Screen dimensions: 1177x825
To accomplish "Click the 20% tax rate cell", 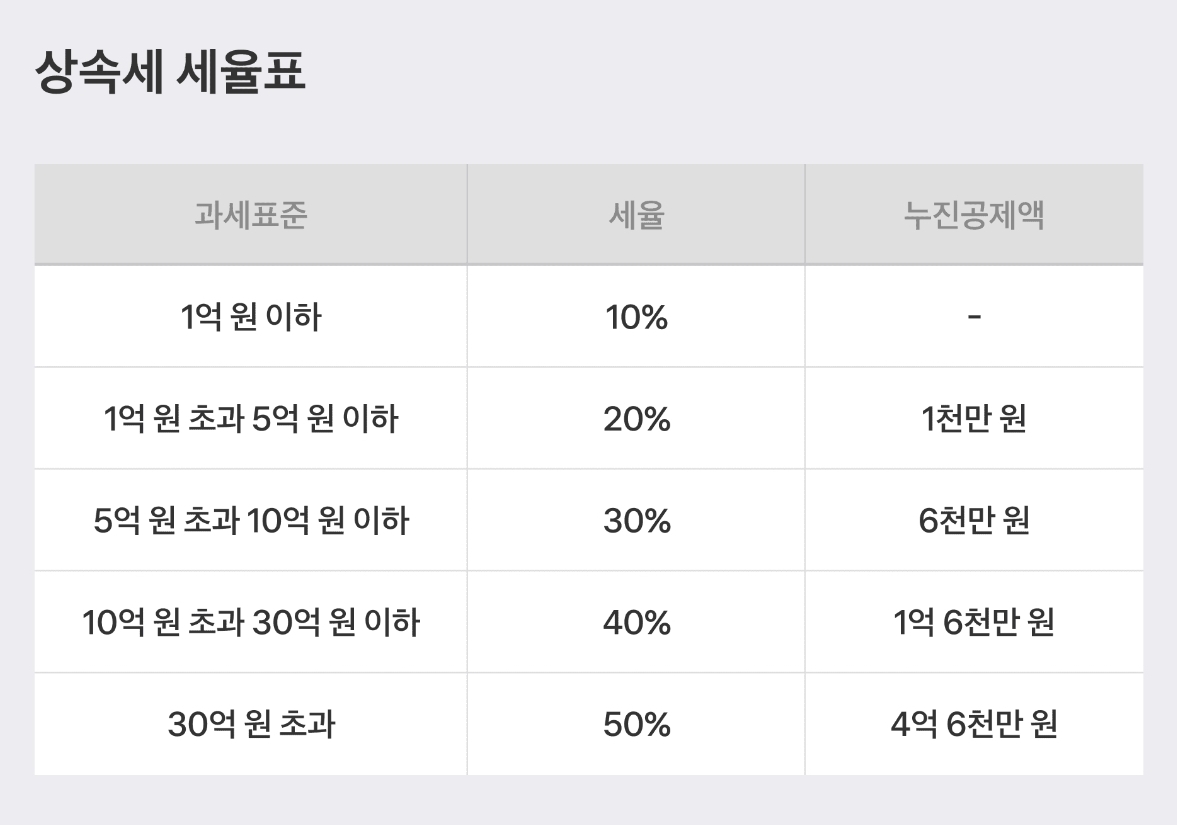I will coord(636,420).
